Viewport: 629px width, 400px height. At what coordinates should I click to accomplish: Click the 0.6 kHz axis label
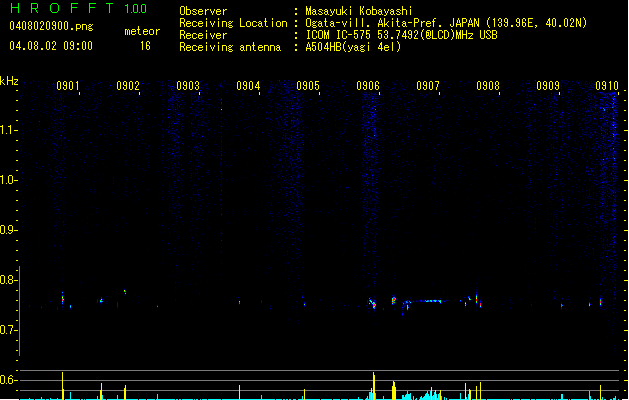coord(8,380)
